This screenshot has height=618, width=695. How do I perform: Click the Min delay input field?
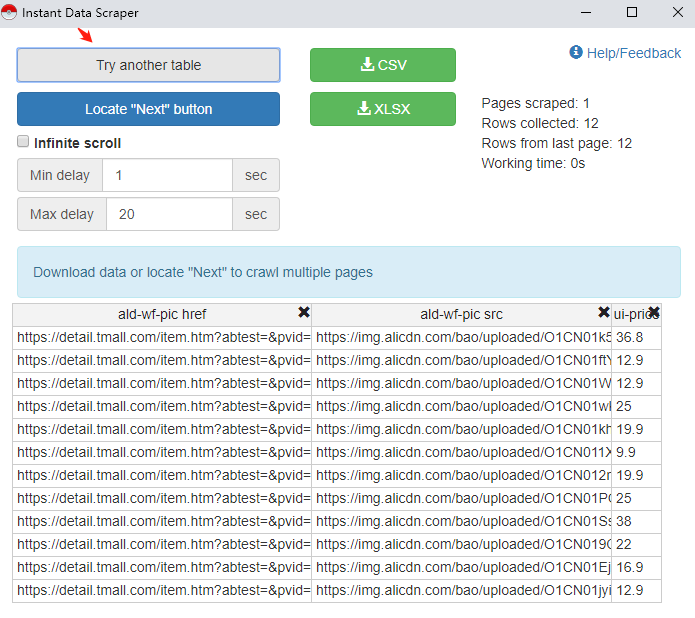tap(167, 175)
